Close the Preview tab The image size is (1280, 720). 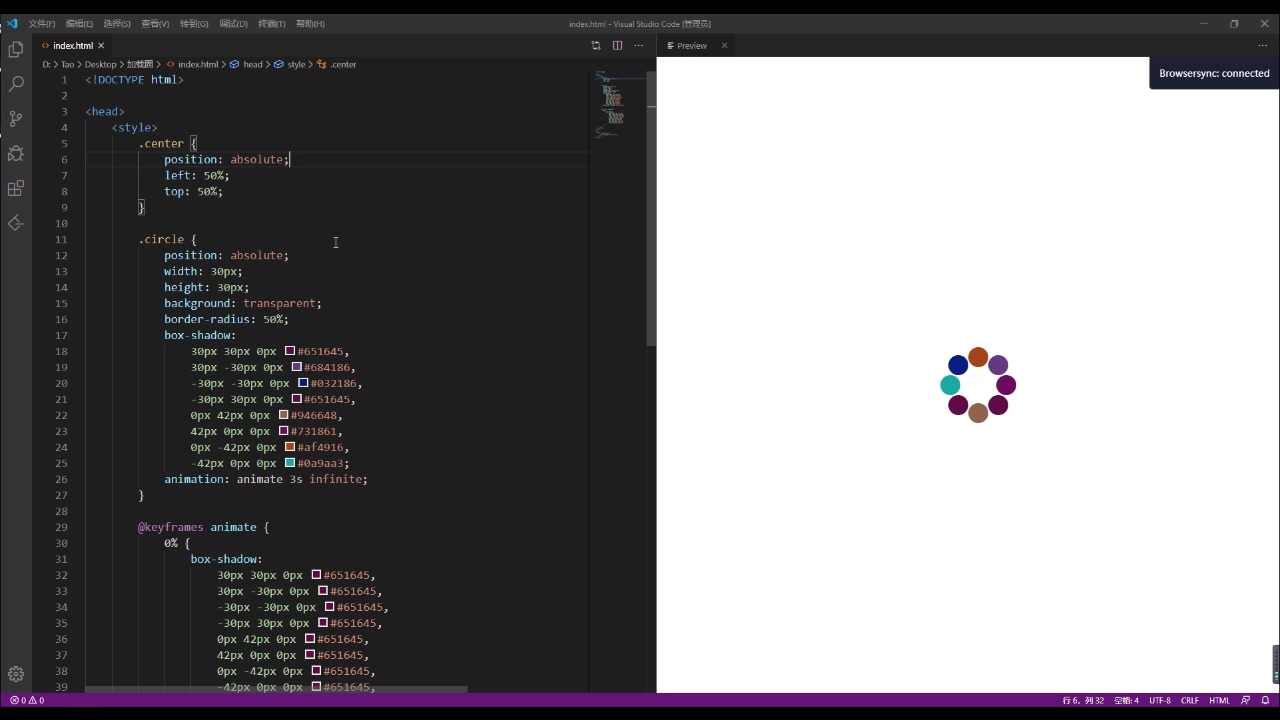click(x=724, y=45)
